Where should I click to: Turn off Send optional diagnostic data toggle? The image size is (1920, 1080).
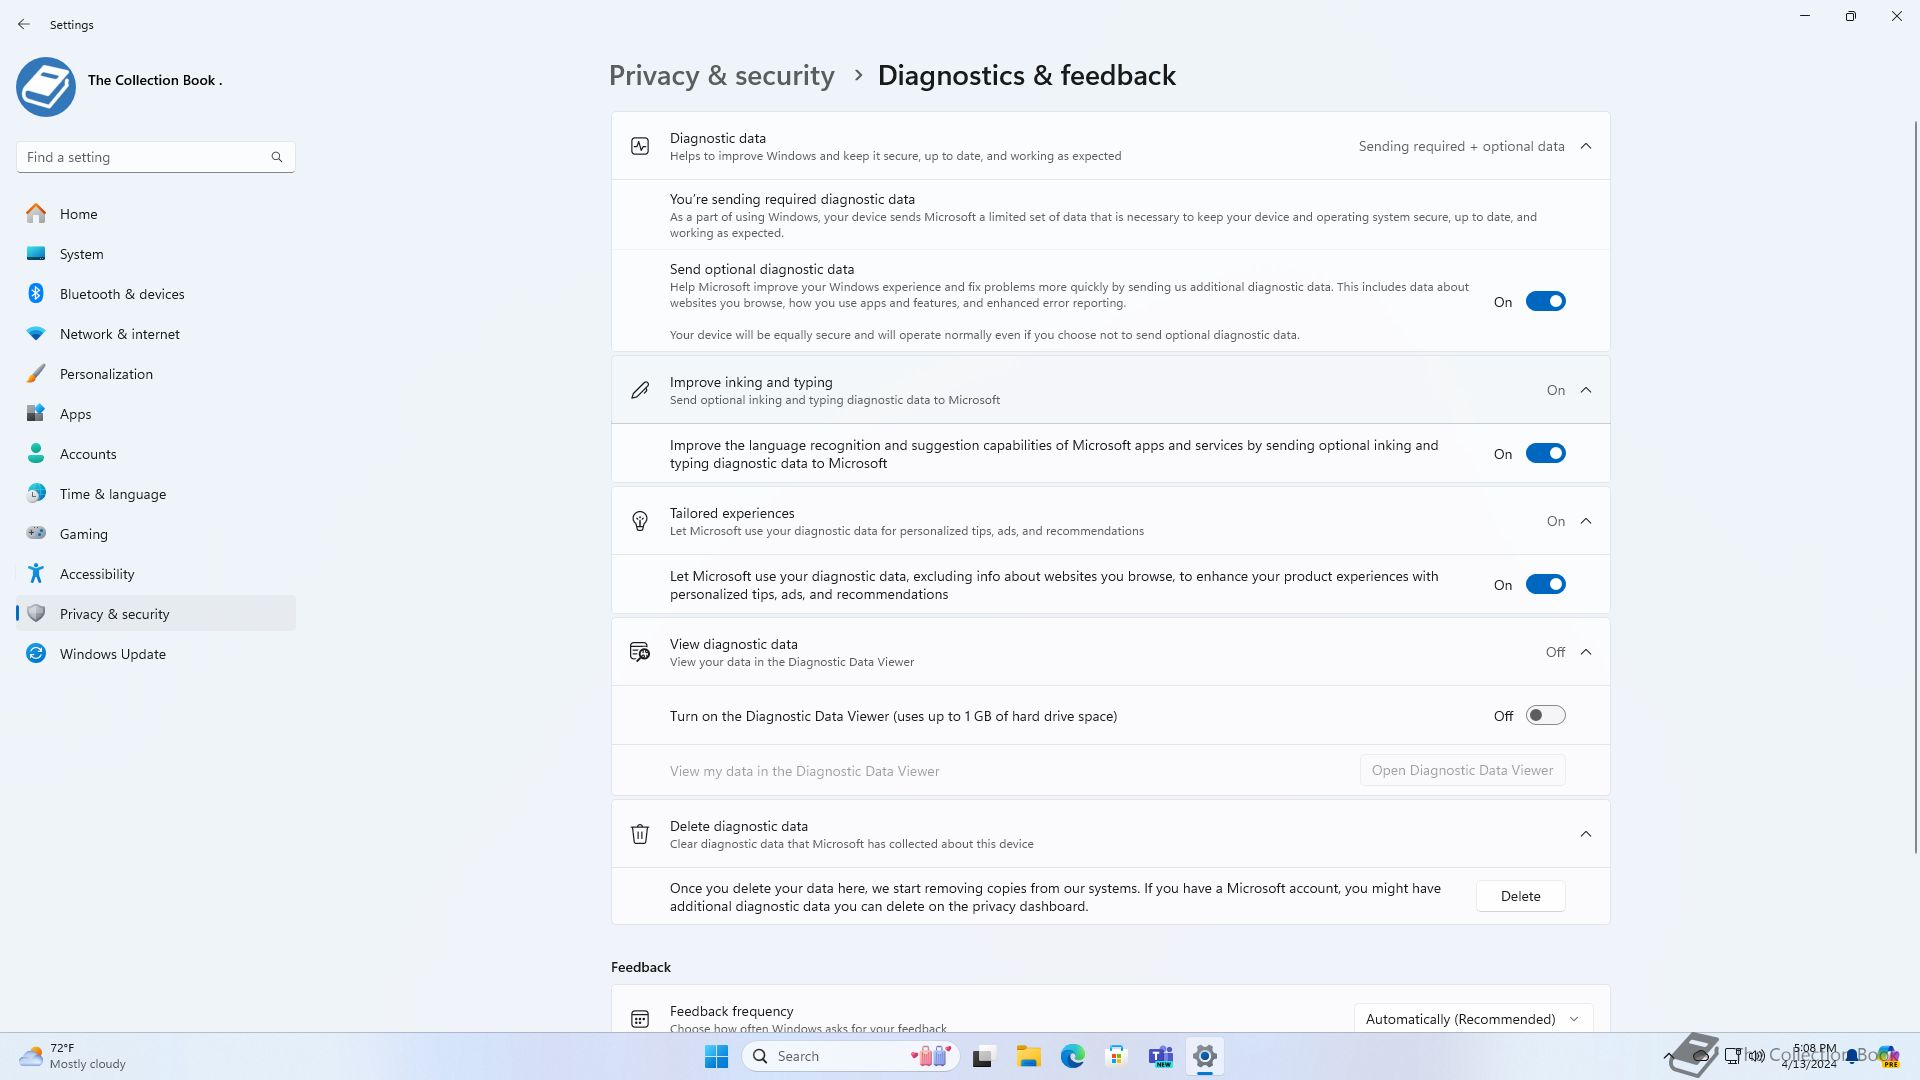click(1545, 301)
